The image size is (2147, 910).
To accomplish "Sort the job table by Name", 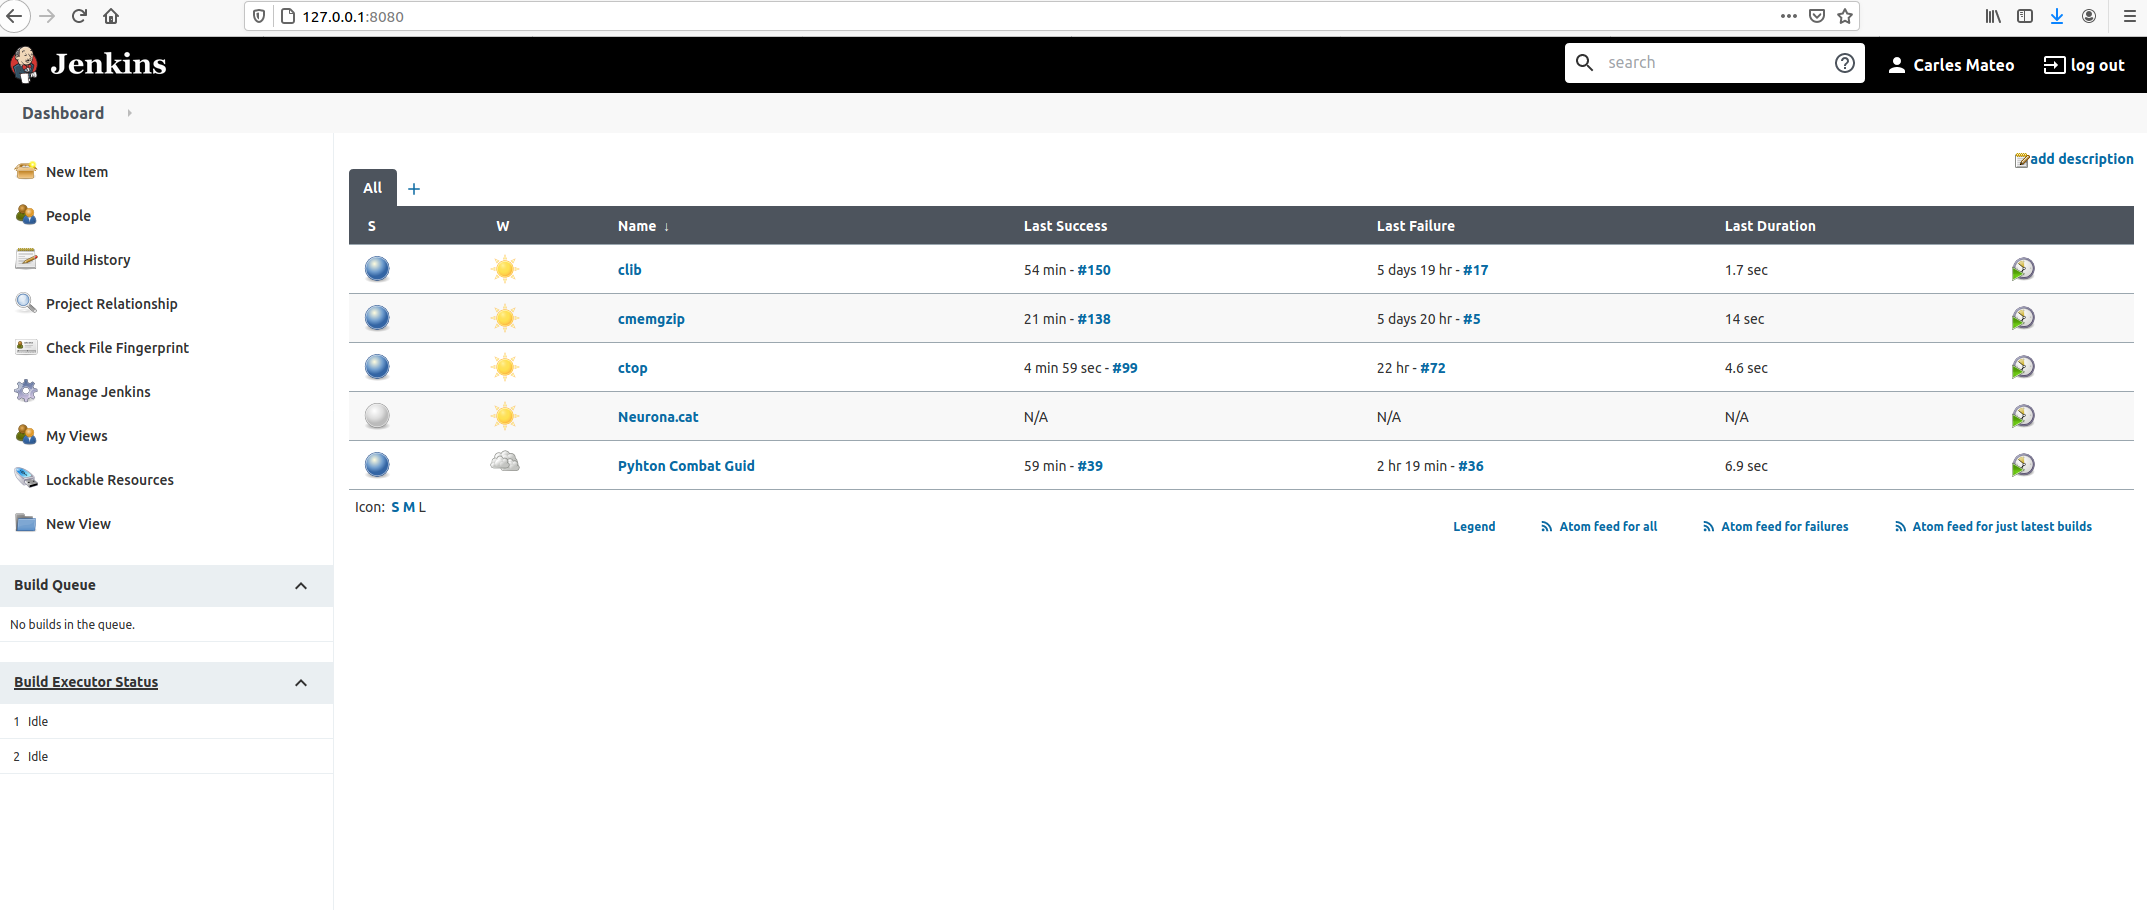I will coord(643,226).
